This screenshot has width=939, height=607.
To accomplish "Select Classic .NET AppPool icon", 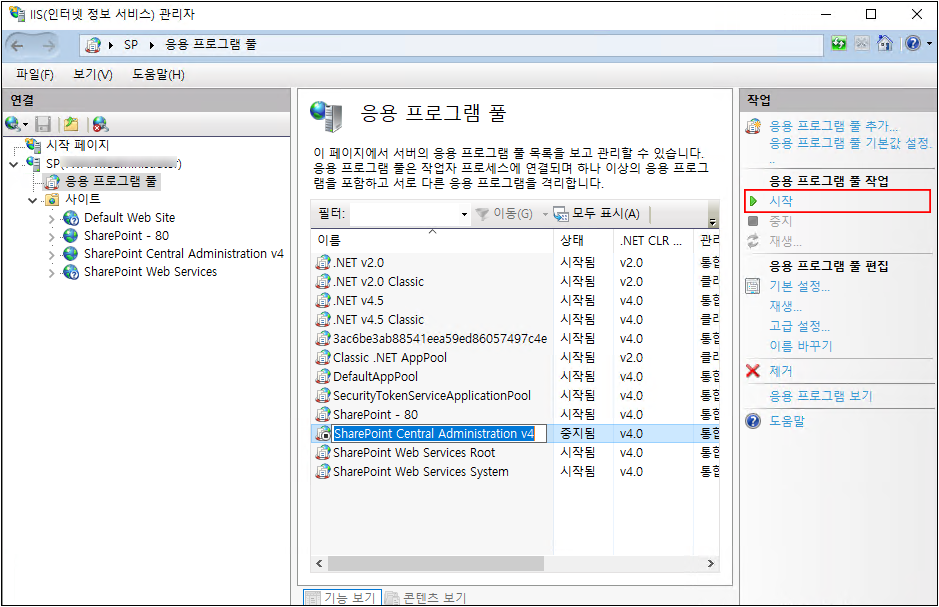I will [323, 357].
